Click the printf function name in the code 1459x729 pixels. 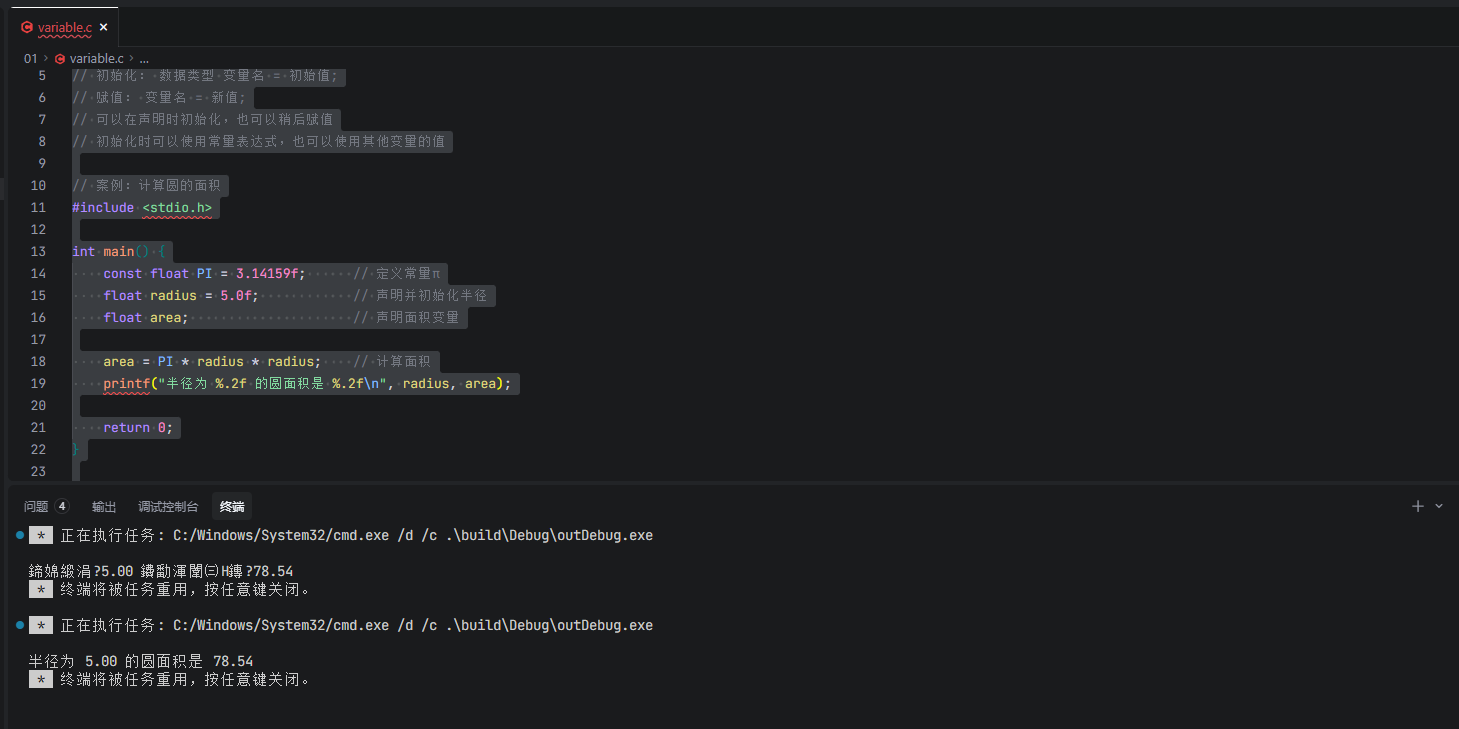click(126, 383)
